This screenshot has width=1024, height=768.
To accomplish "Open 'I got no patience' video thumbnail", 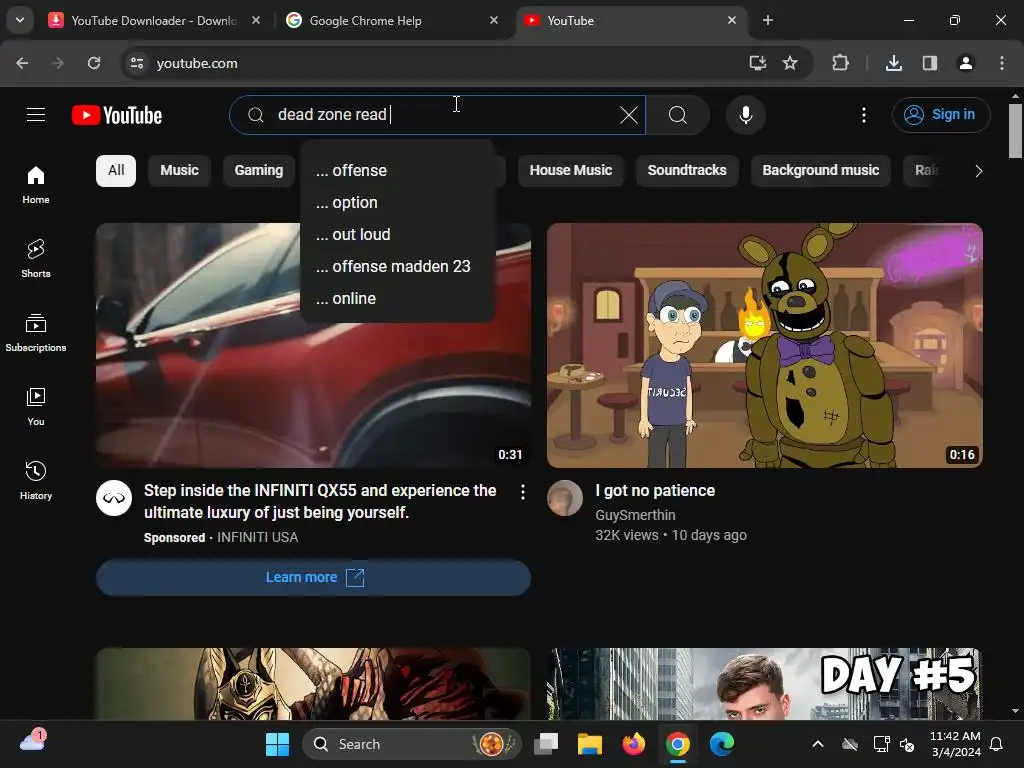I will [x=765, y=345].
